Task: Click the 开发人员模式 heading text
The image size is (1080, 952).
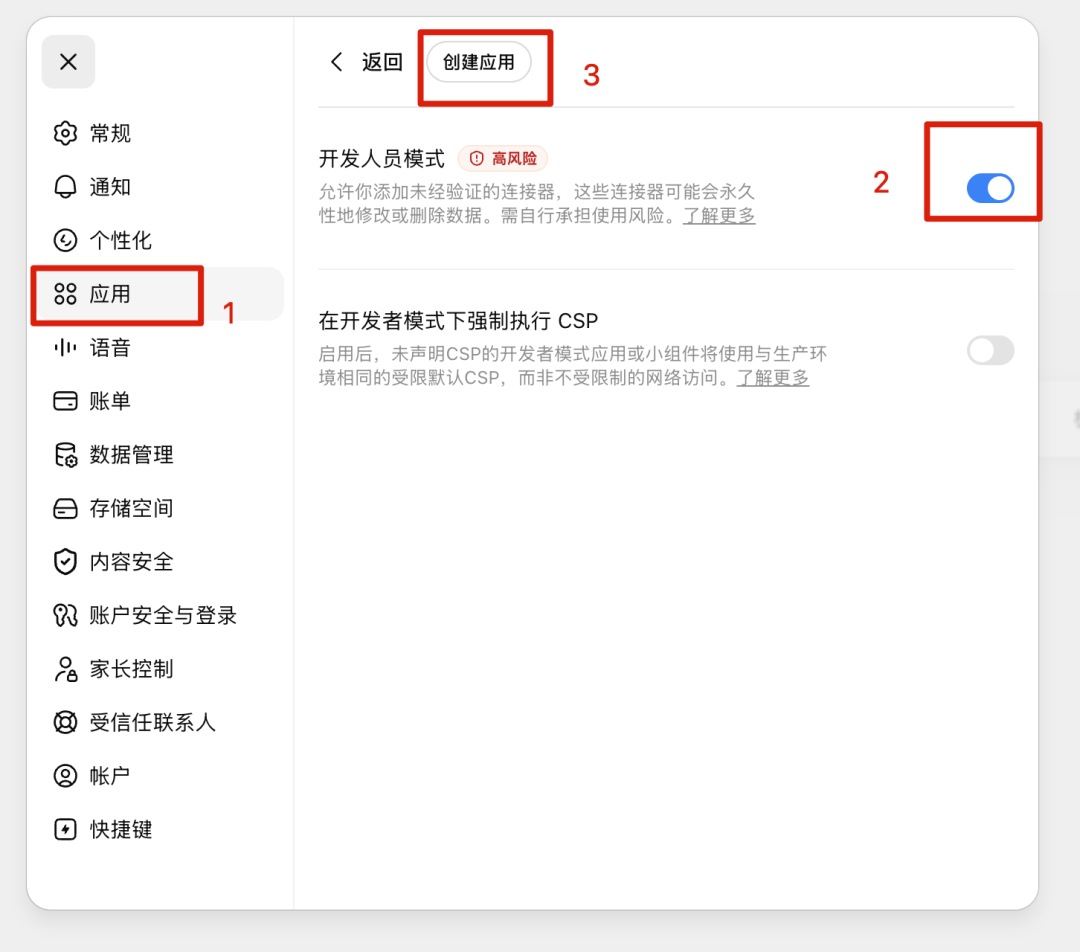Action: 382,158
